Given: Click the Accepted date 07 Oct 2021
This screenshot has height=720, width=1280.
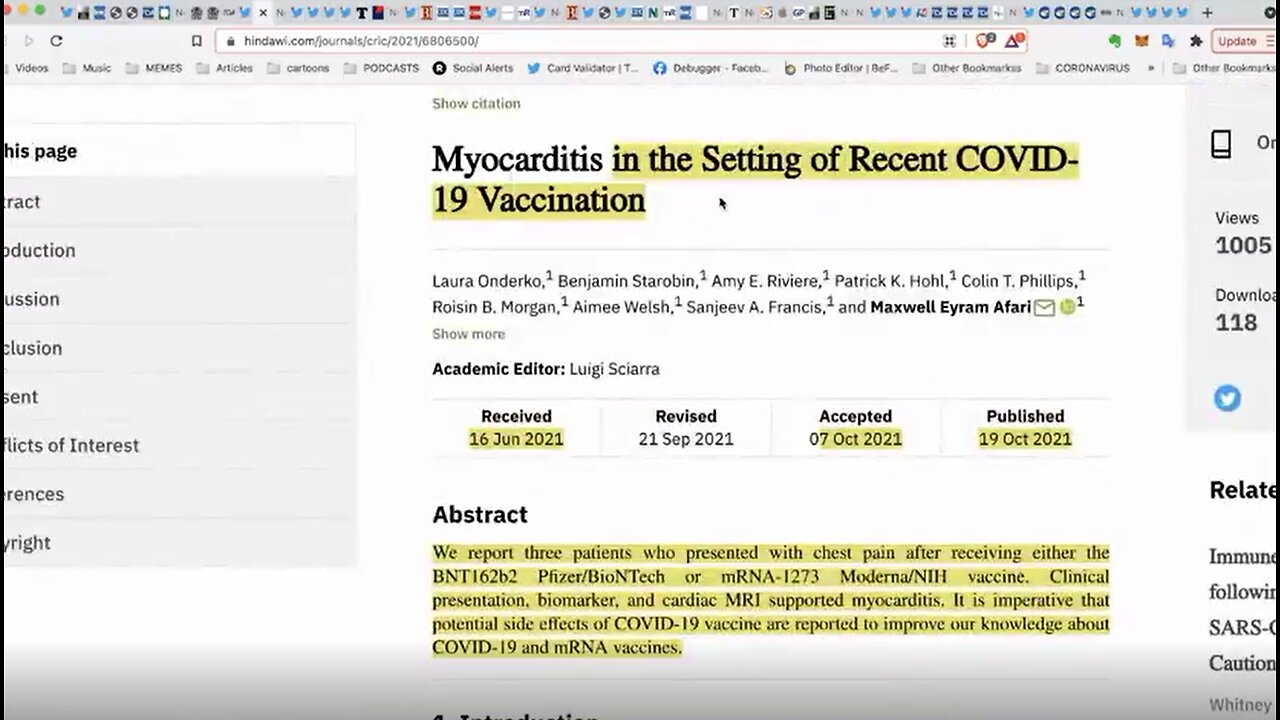Looking at the screenshot, I should pos(855,439).
